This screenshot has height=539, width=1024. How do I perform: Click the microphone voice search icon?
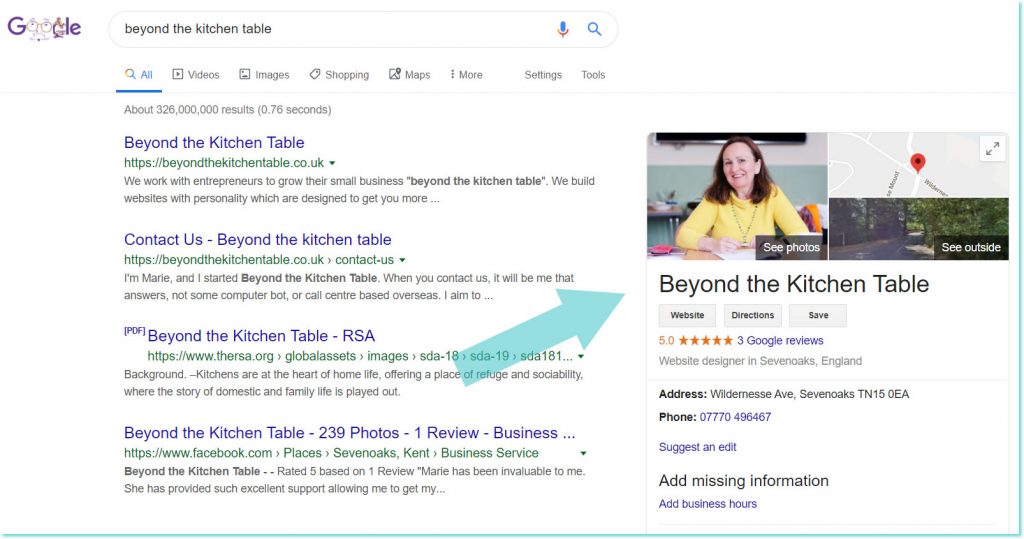[x=563, y=29]
